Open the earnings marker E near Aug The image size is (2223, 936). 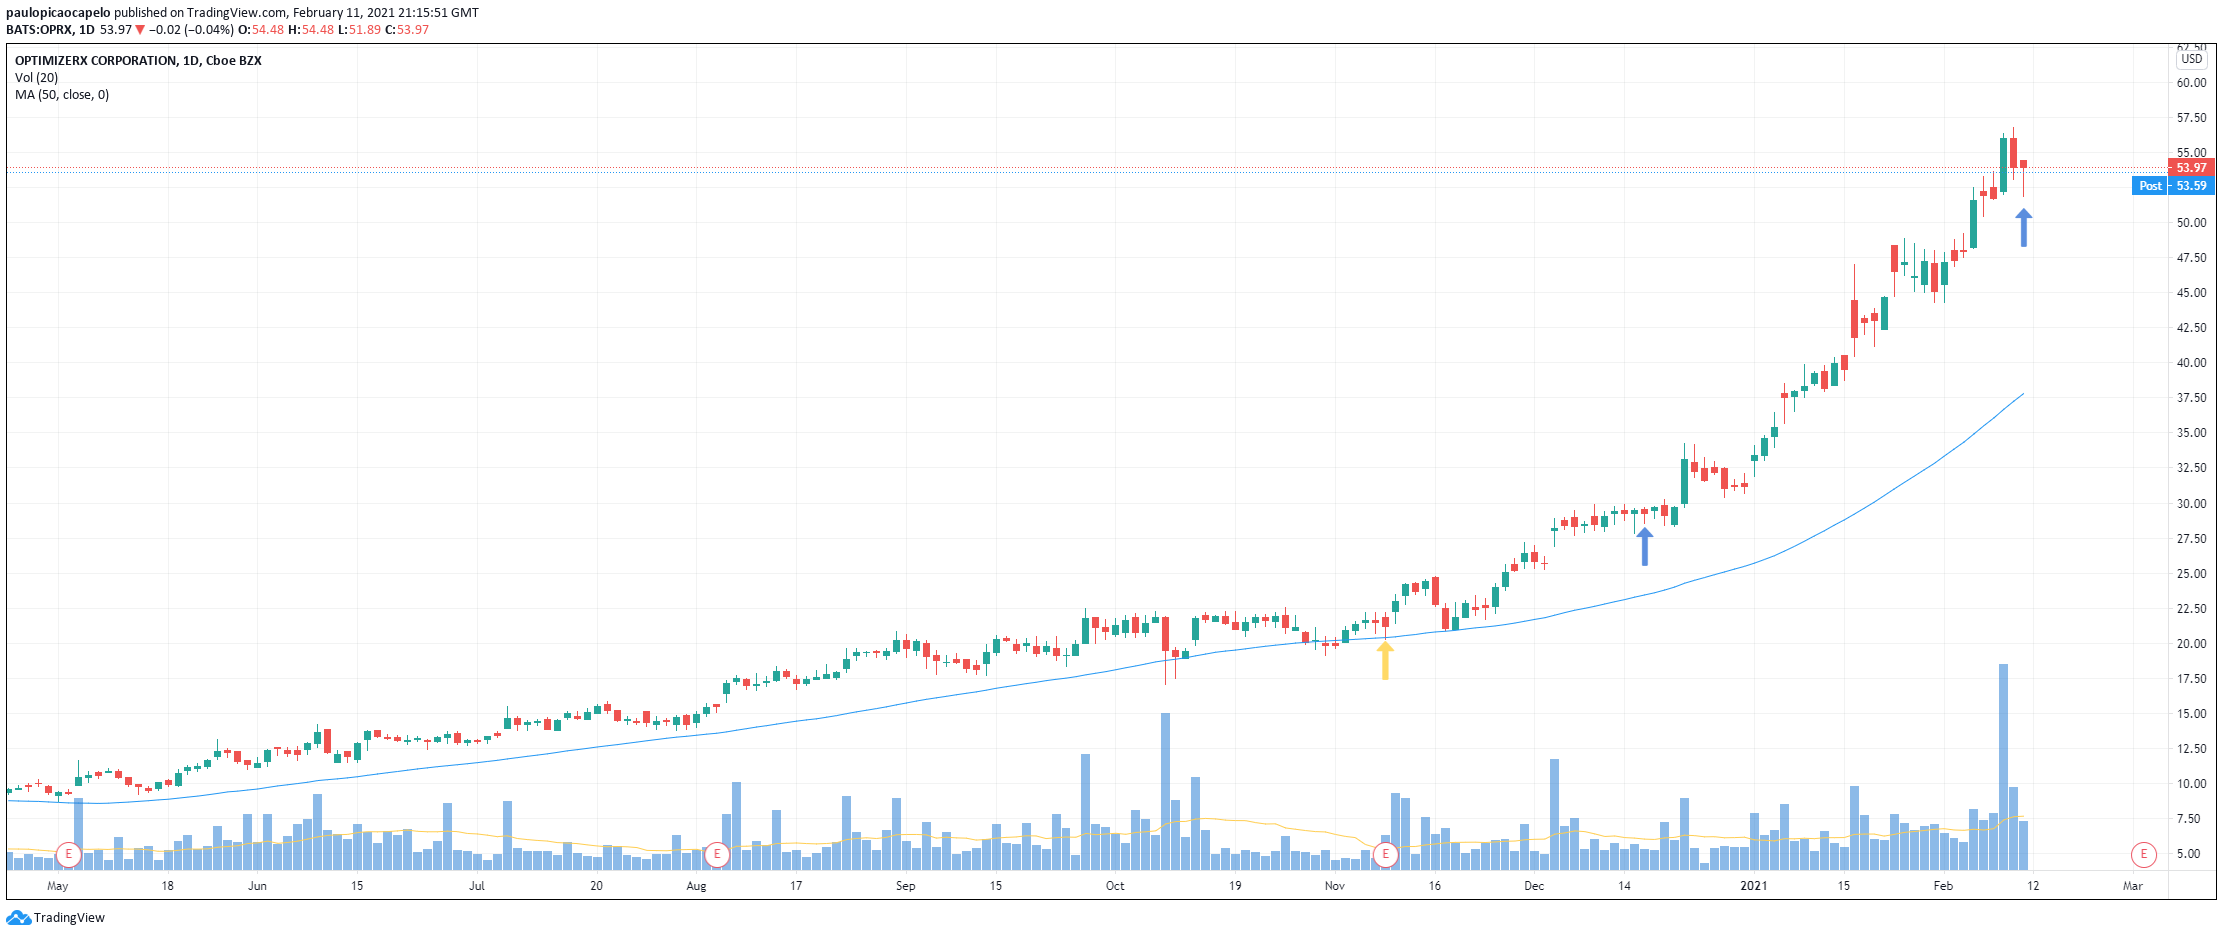716,855
